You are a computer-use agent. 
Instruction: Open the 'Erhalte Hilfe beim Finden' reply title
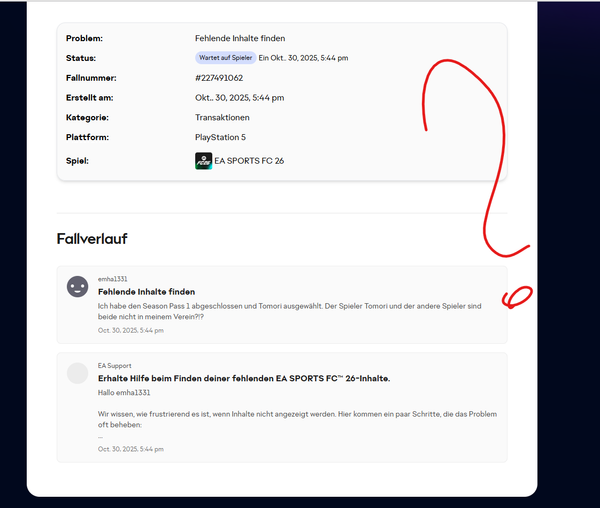[243, 378]
